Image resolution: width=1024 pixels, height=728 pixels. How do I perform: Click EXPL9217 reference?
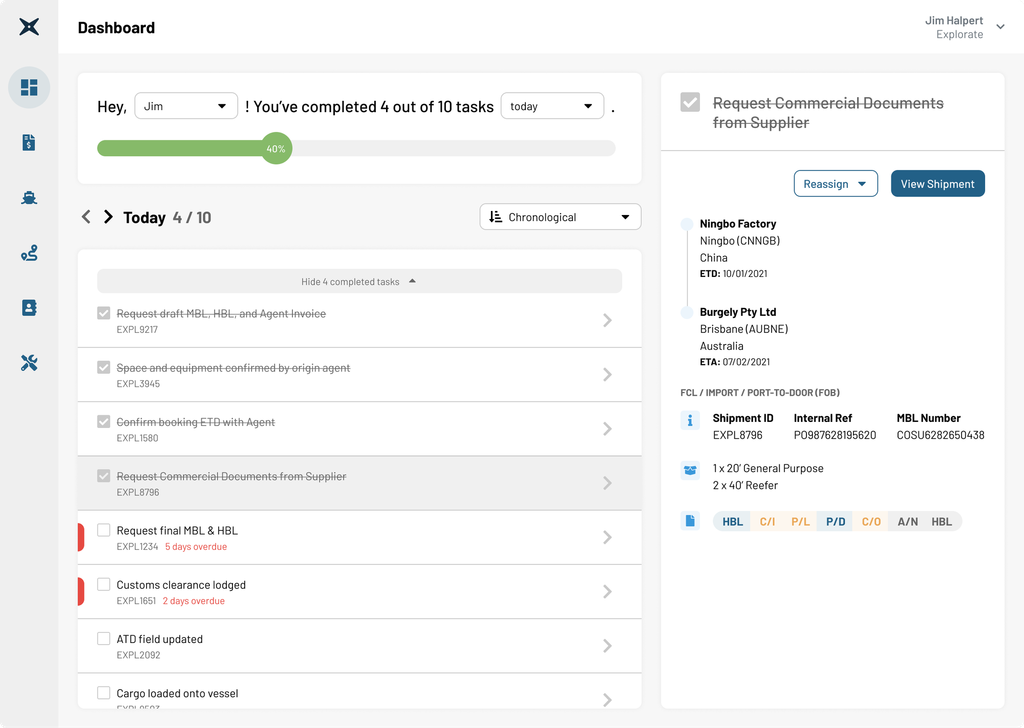point(137,329)
